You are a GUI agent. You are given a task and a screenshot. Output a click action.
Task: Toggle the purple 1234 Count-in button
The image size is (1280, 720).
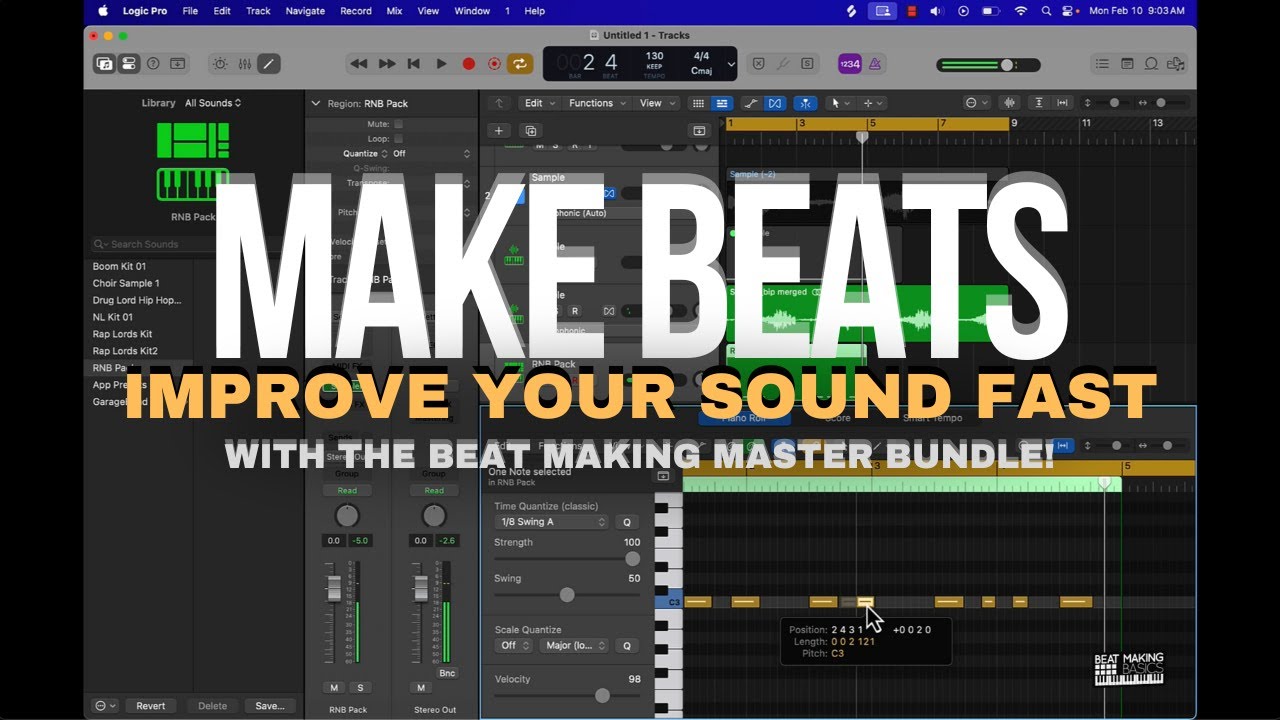[849, 64]
